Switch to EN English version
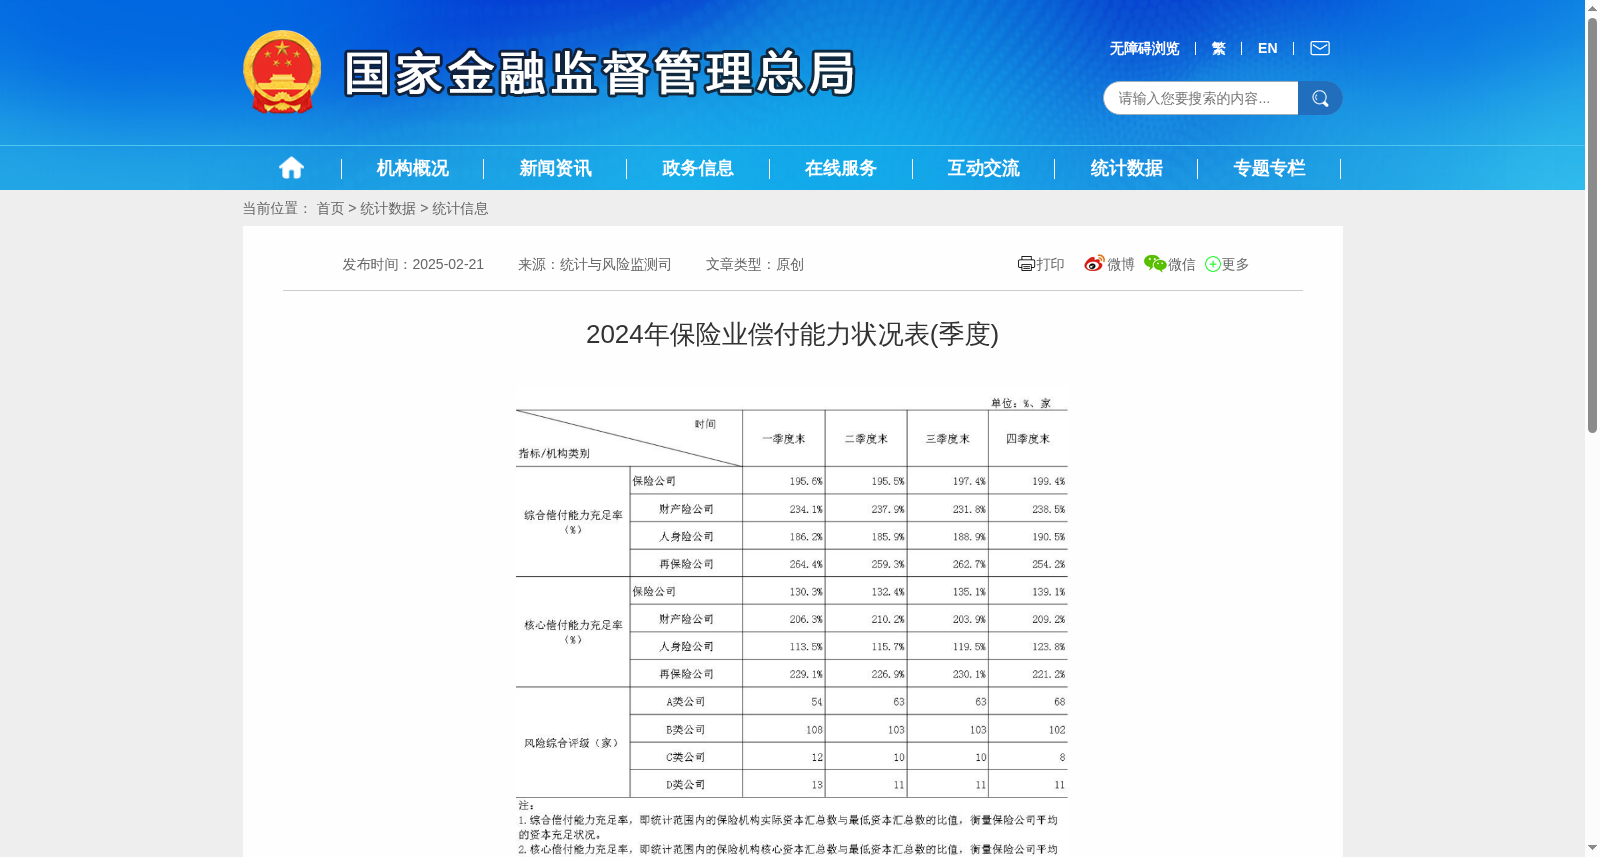1600x857 pixels. coord(1267,48)
